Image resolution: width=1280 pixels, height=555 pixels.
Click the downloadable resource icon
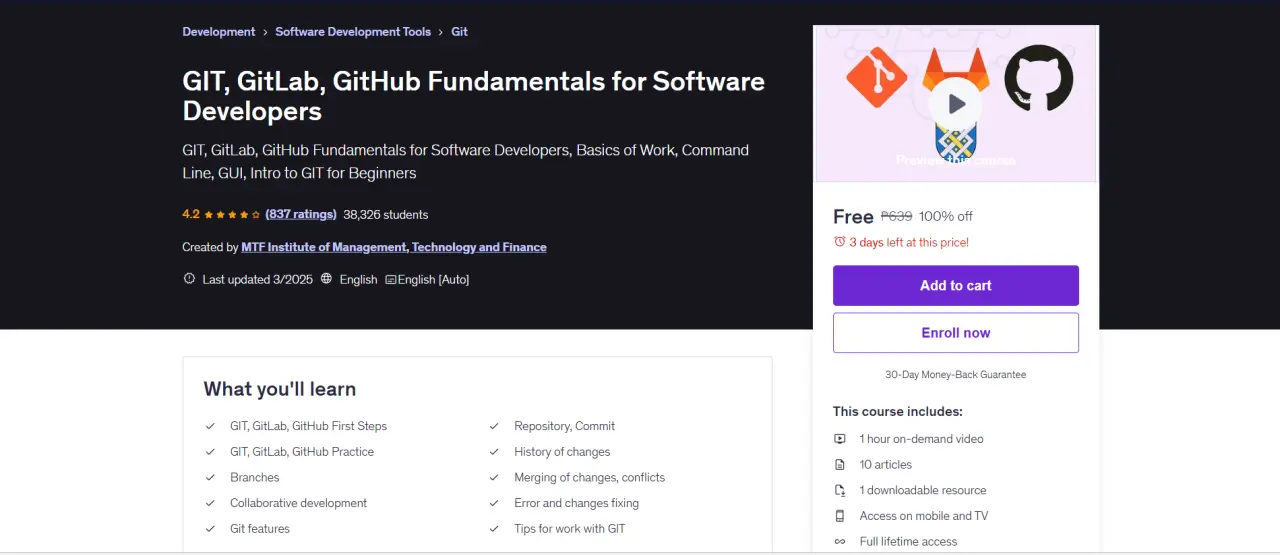(x=840, y=490)
